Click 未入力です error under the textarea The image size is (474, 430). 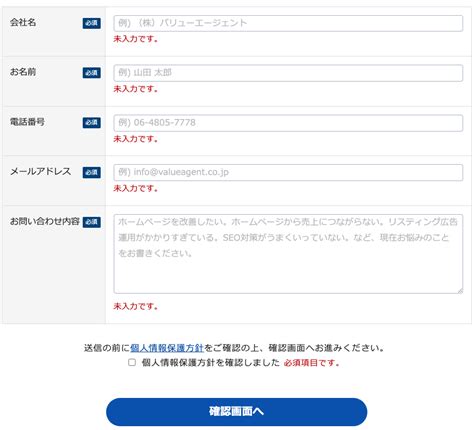pyautogui.click(x=135, y=306)
